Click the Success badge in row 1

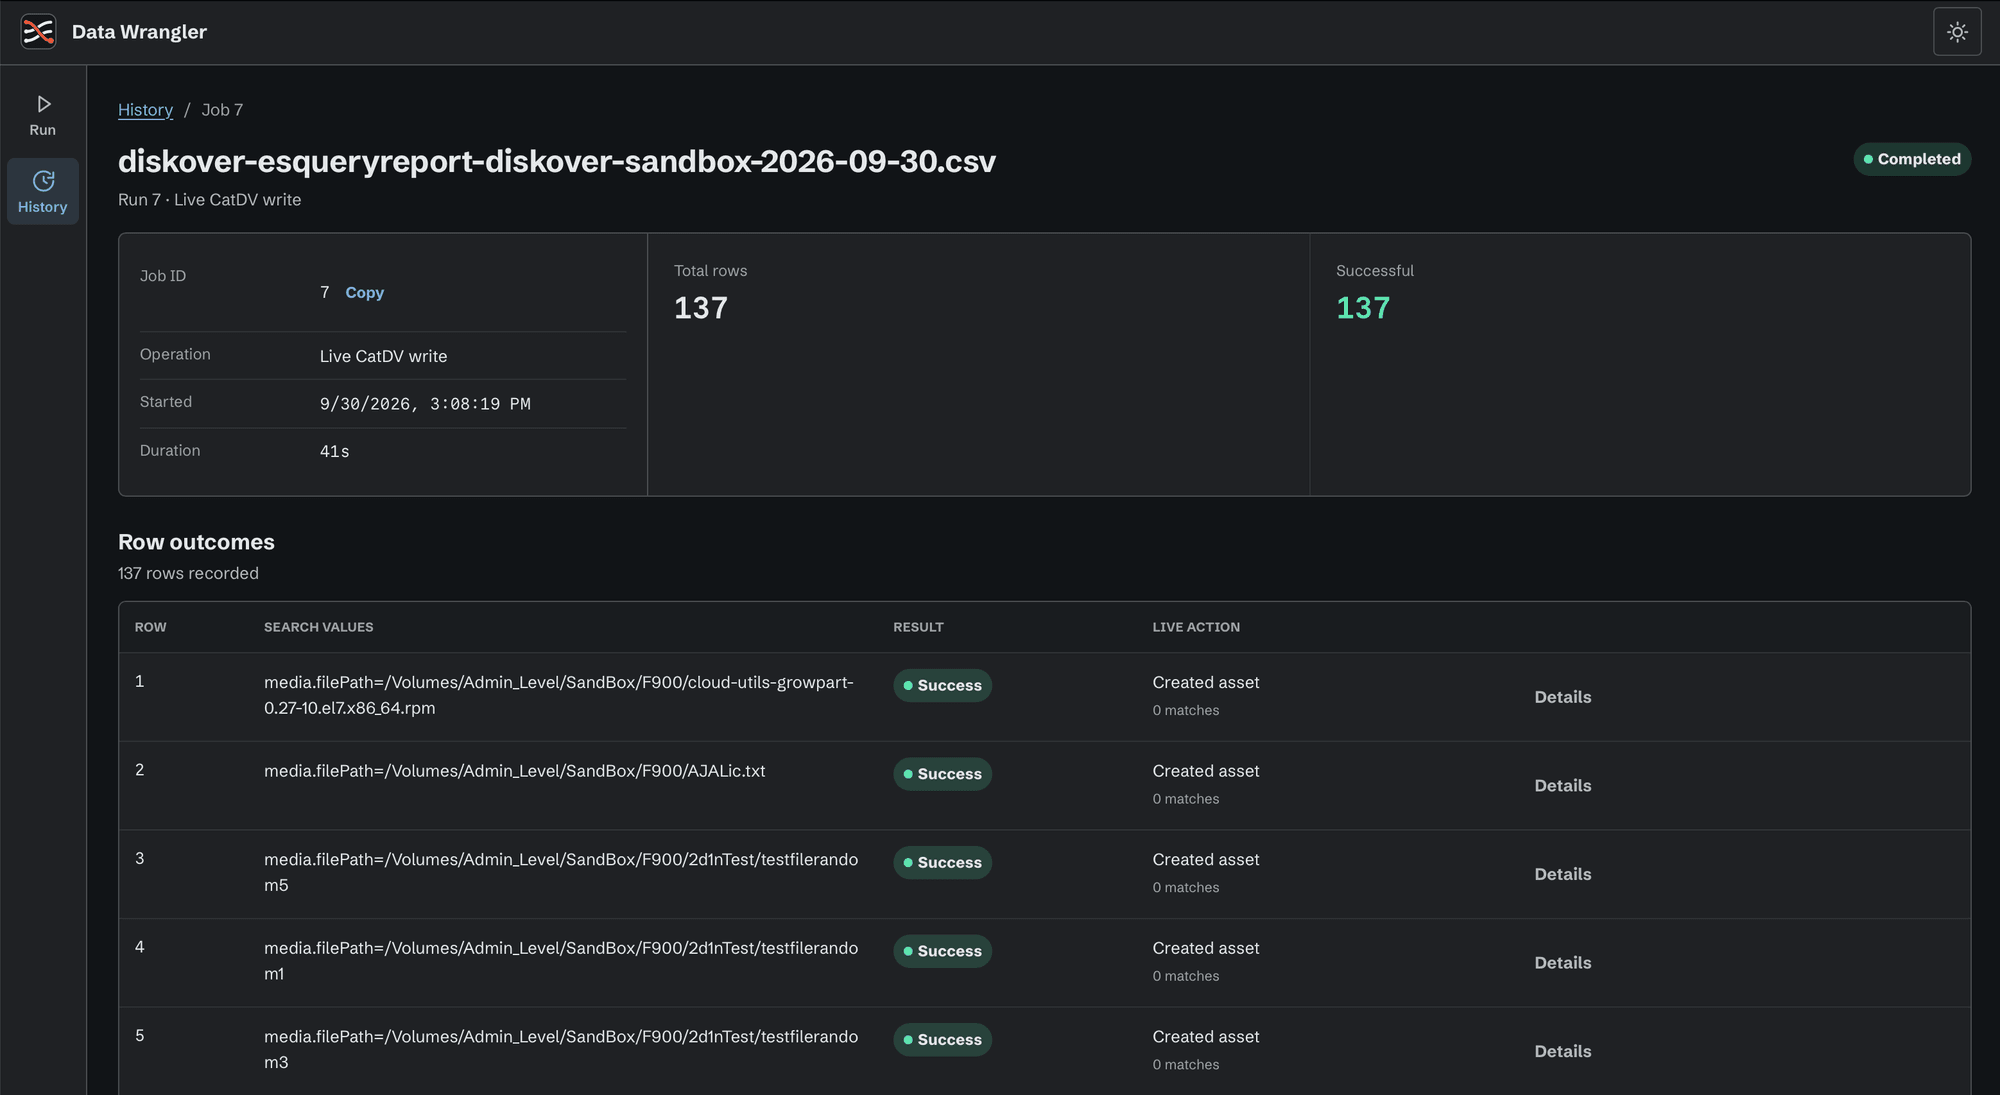pyautogui.click(x=942, y=686)
